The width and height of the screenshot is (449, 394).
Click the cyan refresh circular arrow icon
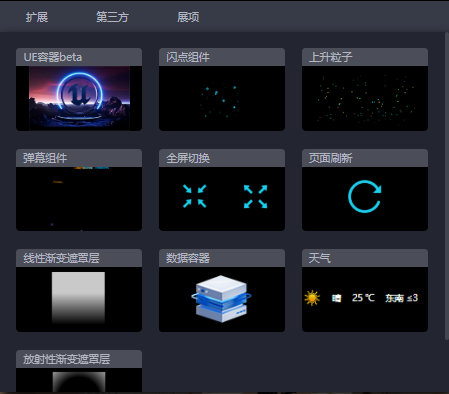(364, 196)
